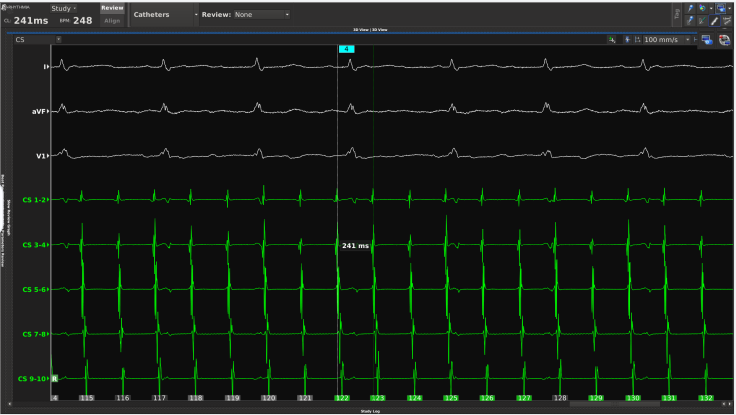Open the Study Log panel at bottom
This screenshot has height=415, width=736.
[x=368, y=410]
